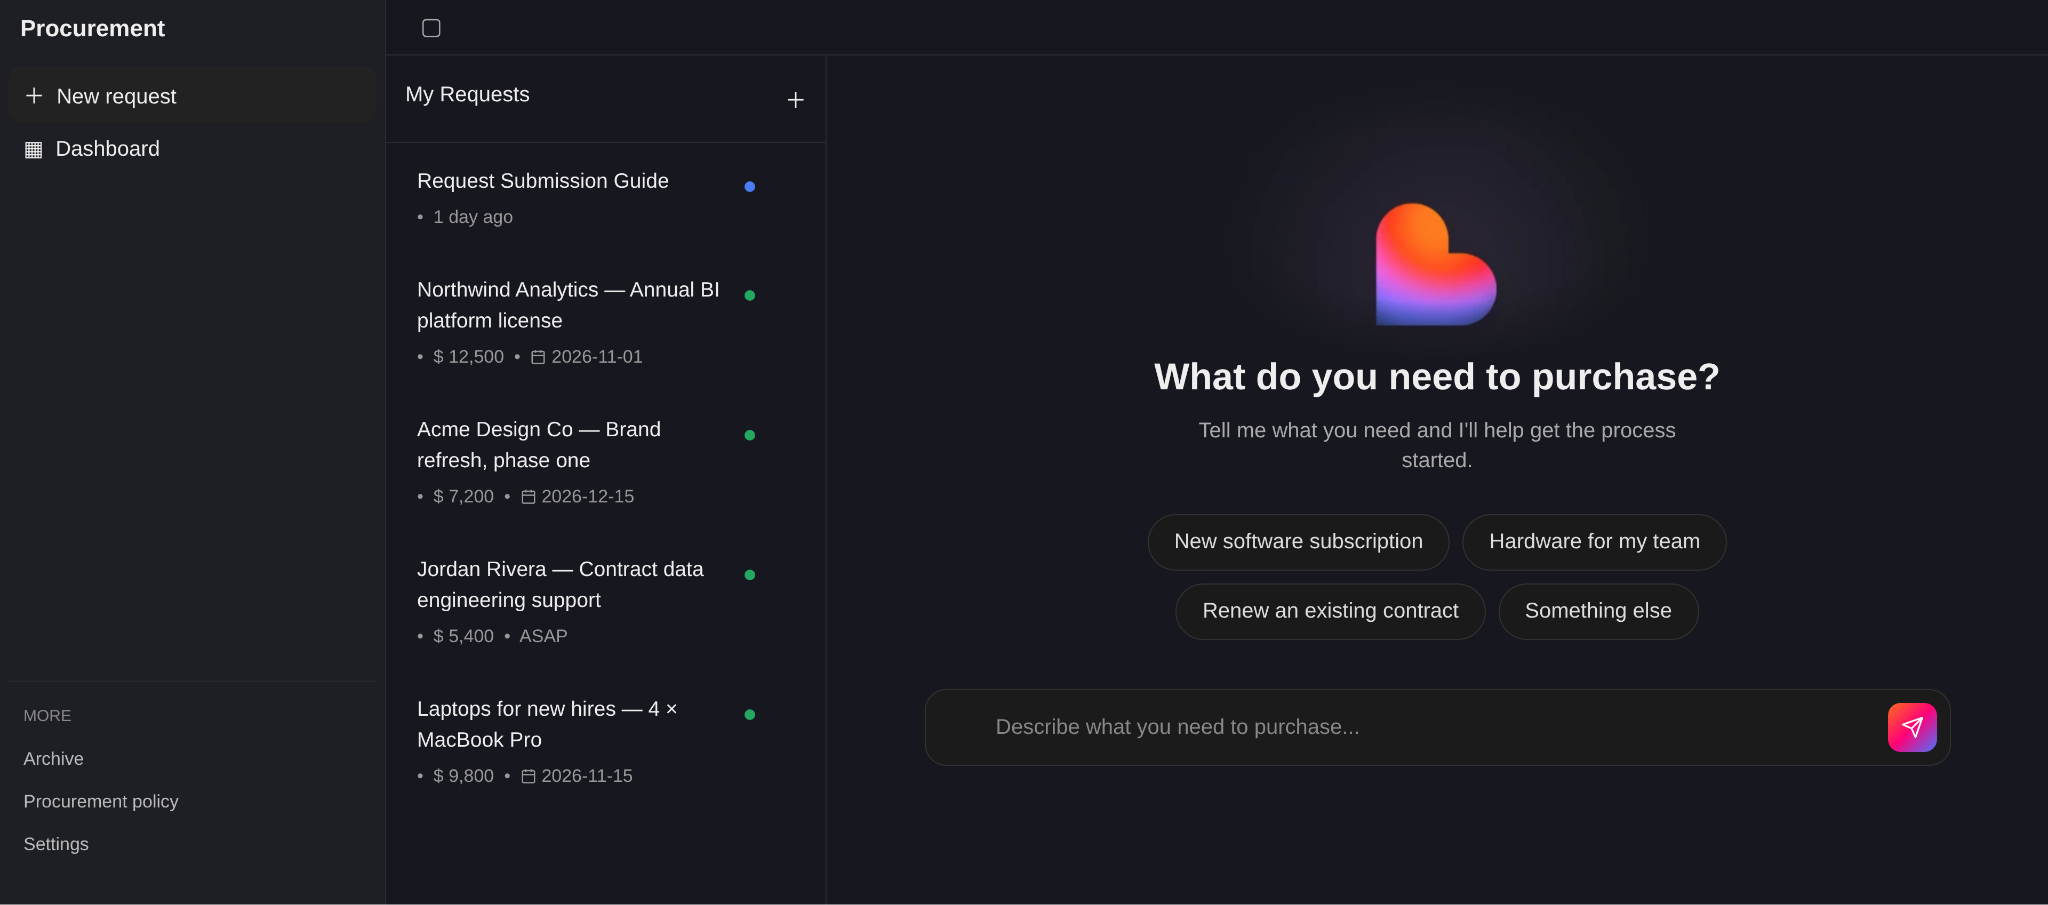Click the $ 9,800 amount
This screenshot has width=2048, height=905.
[x=463, y=776]
